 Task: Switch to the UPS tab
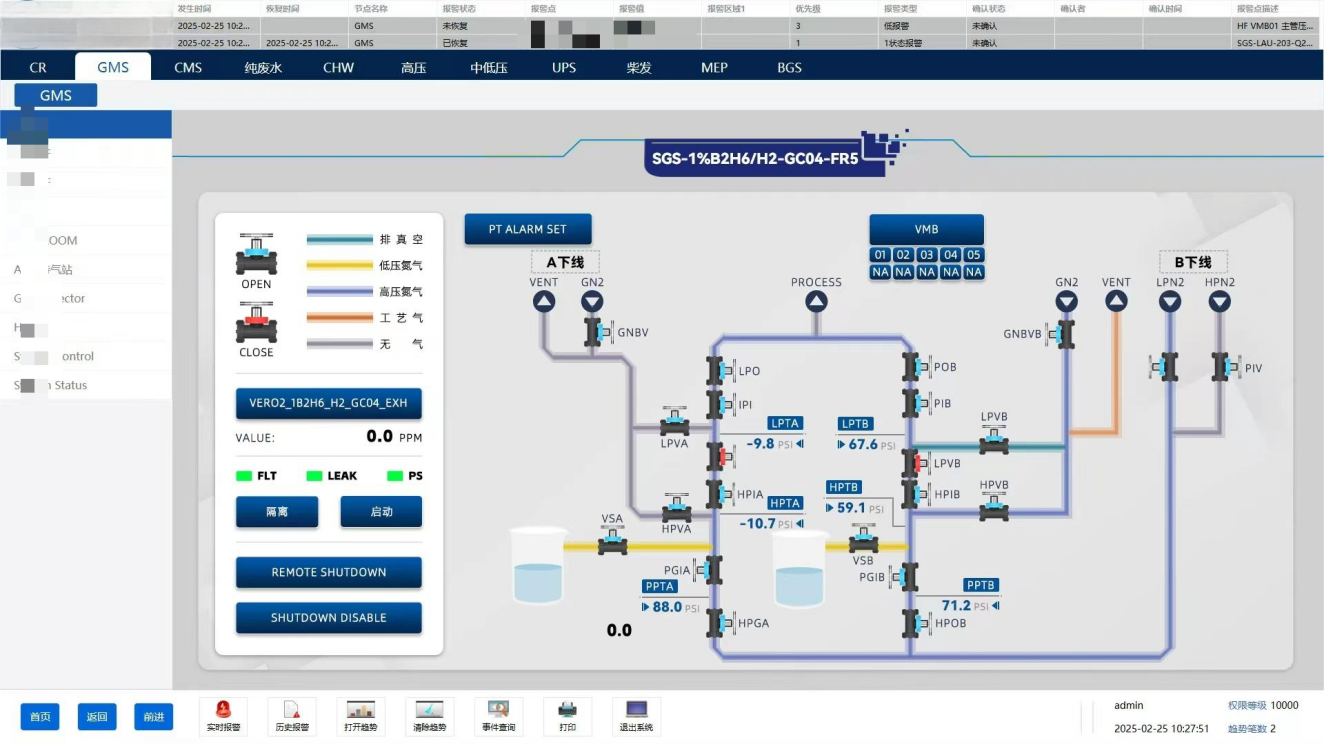564,67
